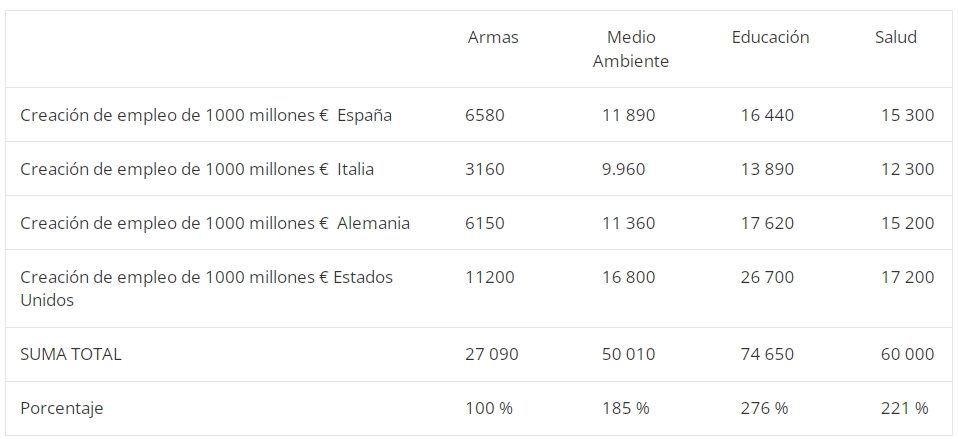Select the Estados Unidos row label
958x439 pixels.
[207, 288]
